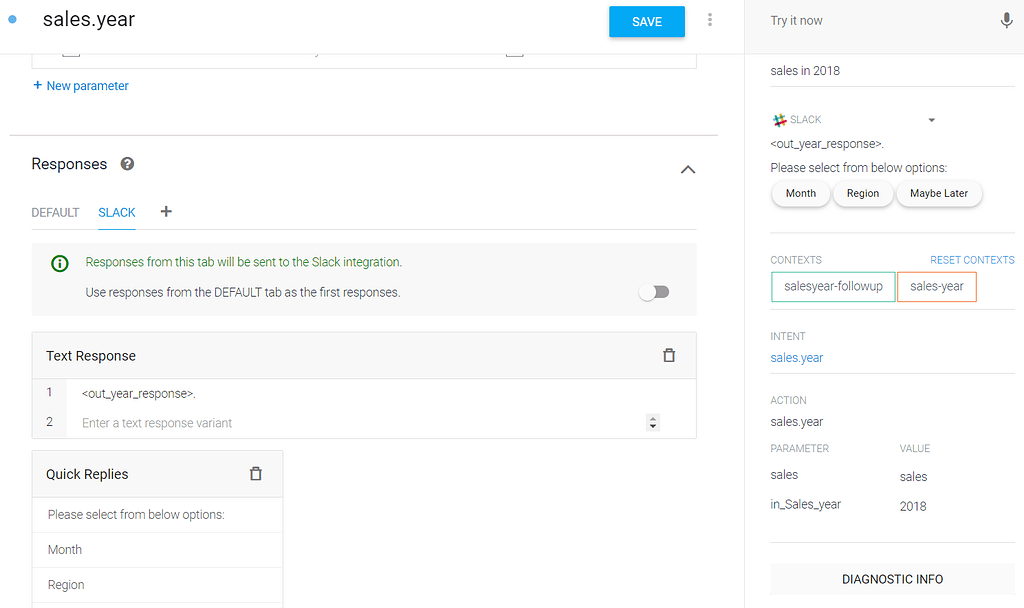The width and height of the screenshot is (1024, 608).
Task: Click the empty text response variant field
Action: coord(300,422)
